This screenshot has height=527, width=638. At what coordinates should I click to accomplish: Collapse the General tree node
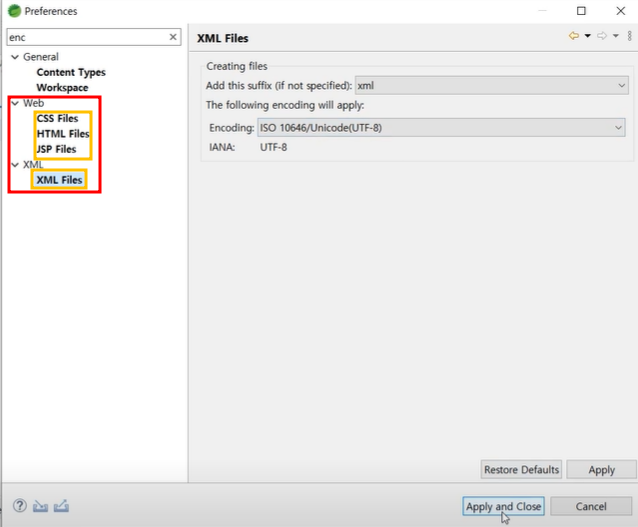[15, 57]
